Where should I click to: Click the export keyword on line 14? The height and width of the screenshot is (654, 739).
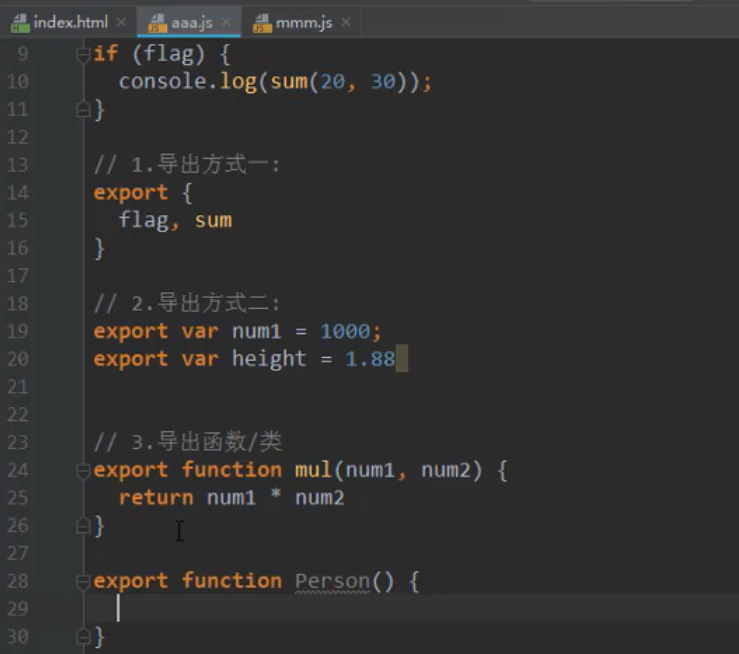pos(131,193)
